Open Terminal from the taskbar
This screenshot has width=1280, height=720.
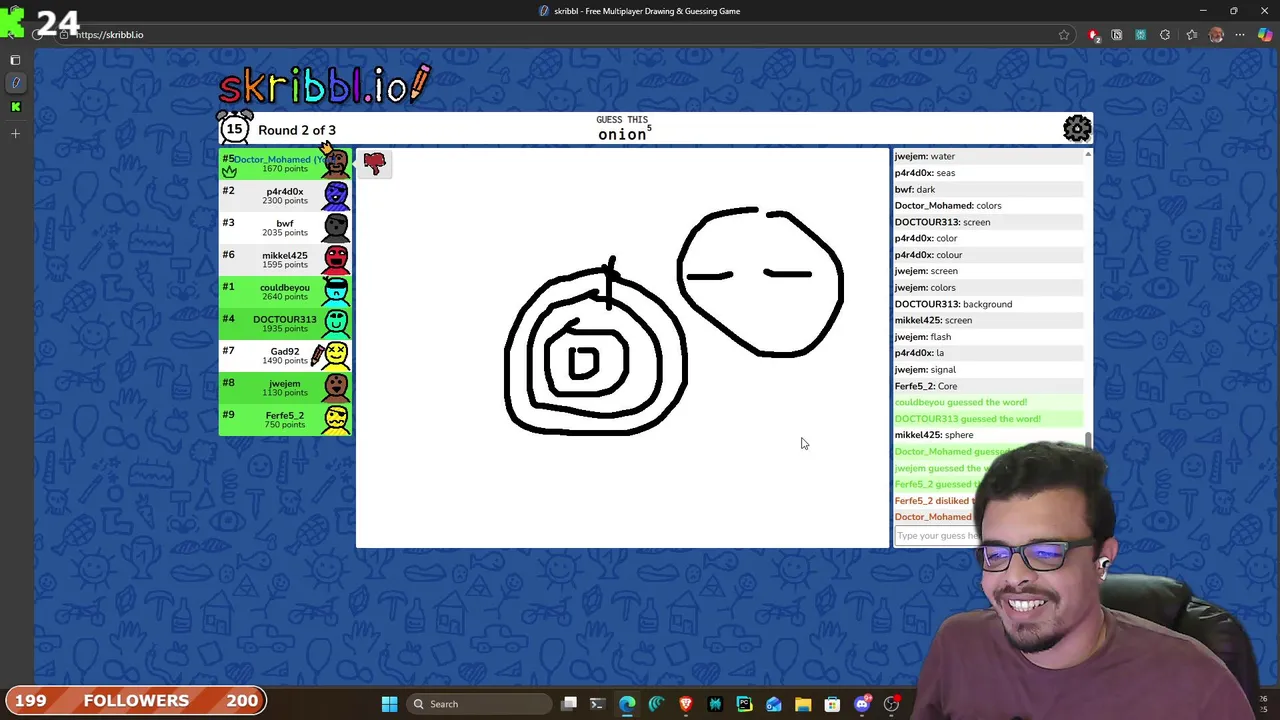(x=597, y=704)
